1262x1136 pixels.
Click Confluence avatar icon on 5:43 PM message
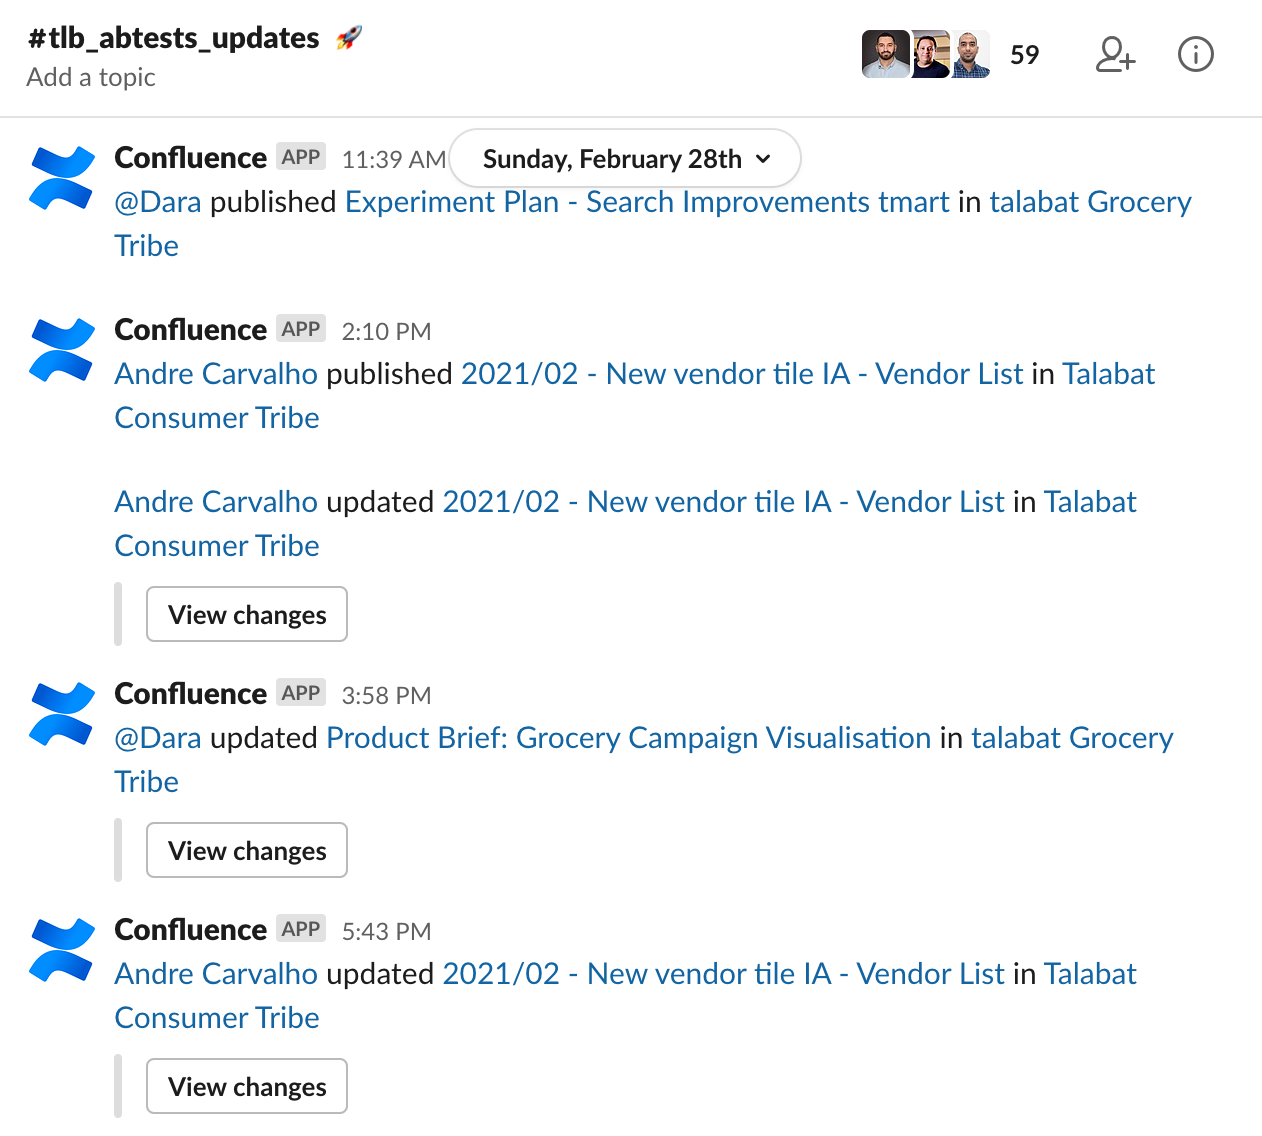pyautogui.click(x=62, y=950)
